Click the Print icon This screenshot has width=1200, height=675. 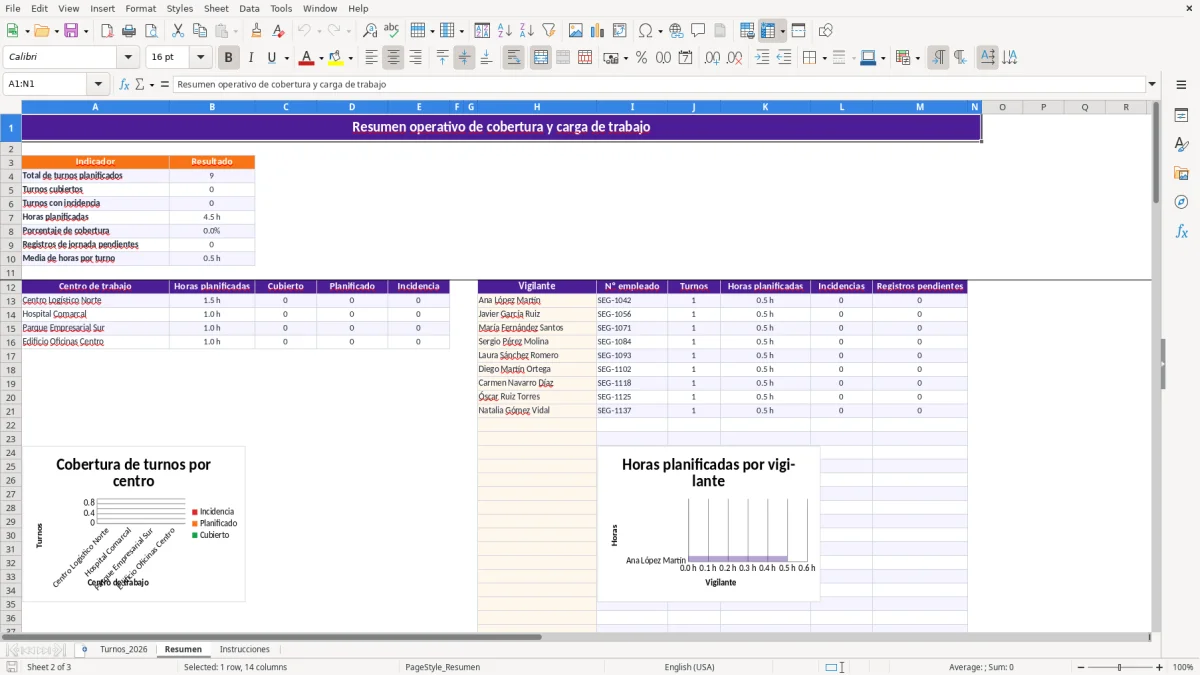(x=129, y=31)
